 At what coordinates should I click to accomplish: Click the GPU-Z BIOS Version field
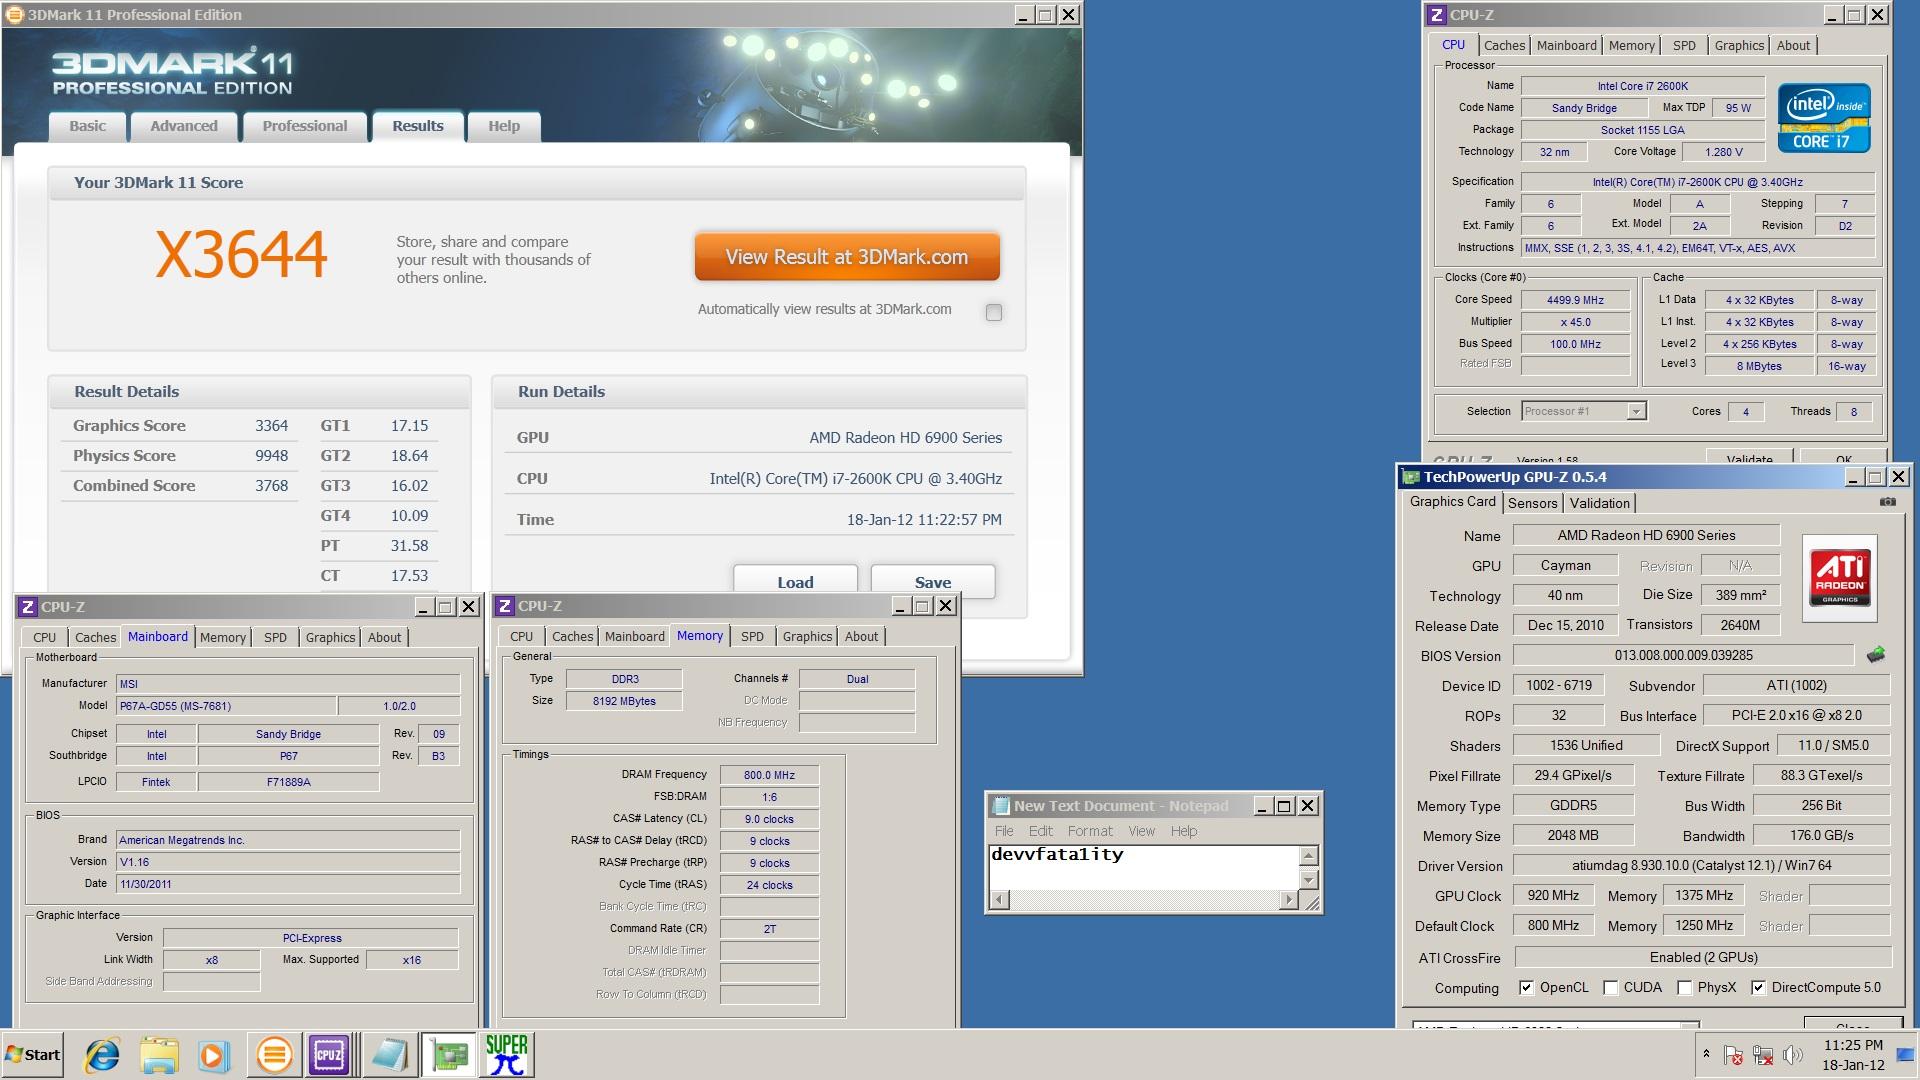point(1683,655)
